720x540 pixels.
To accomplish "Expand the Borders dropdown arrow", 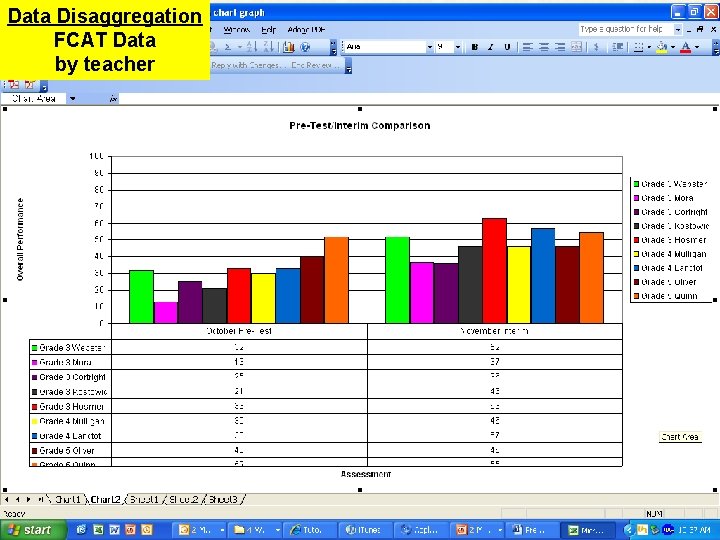I will [649, 47].
